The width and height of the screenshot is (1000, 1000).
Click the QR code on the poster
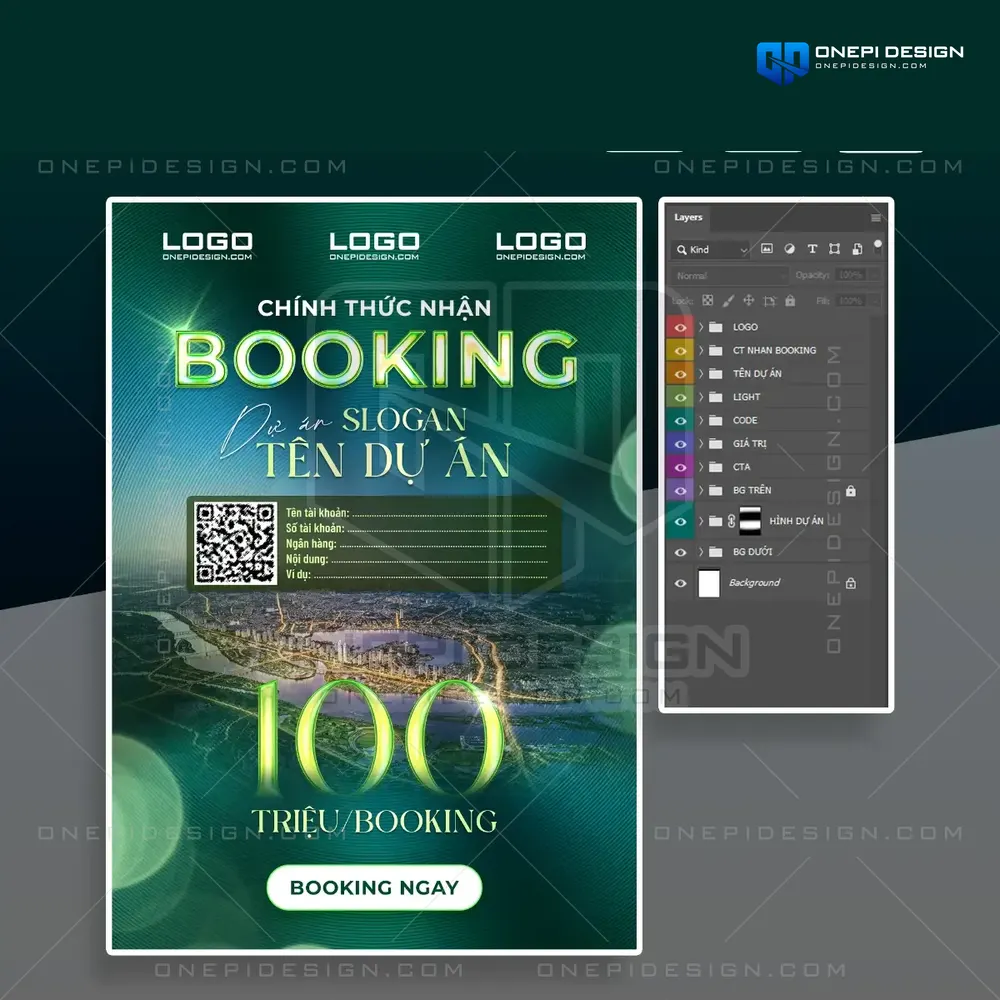pyautogui.click(x=235, y=543)
